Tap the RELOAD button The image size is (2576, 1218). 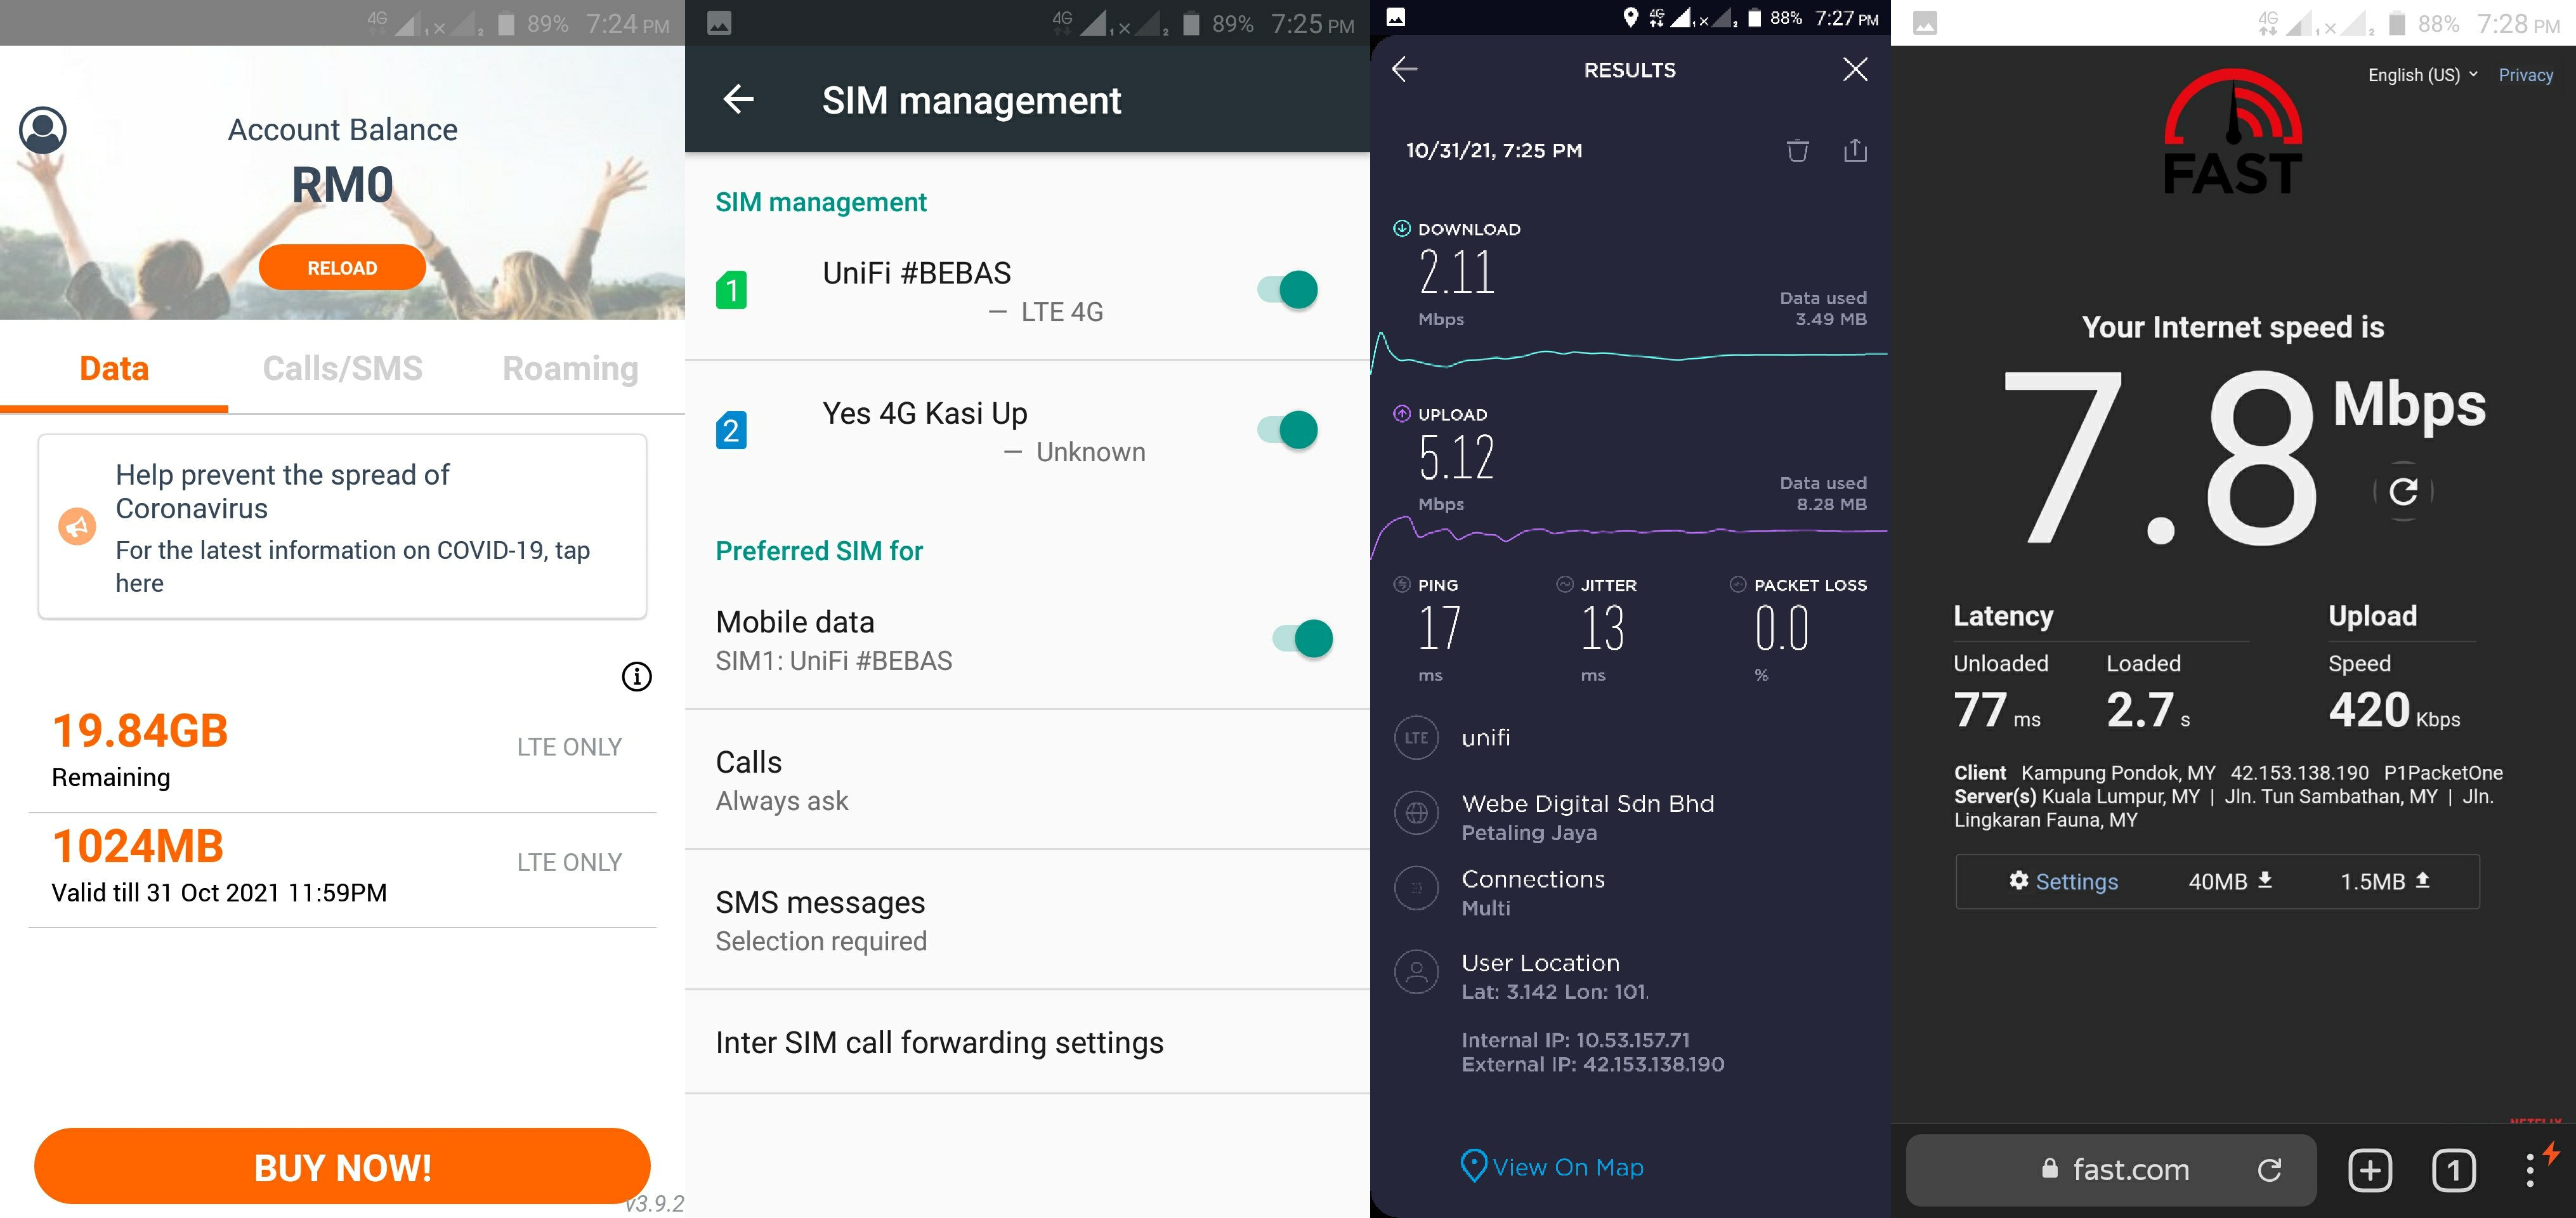click(342, 268)
